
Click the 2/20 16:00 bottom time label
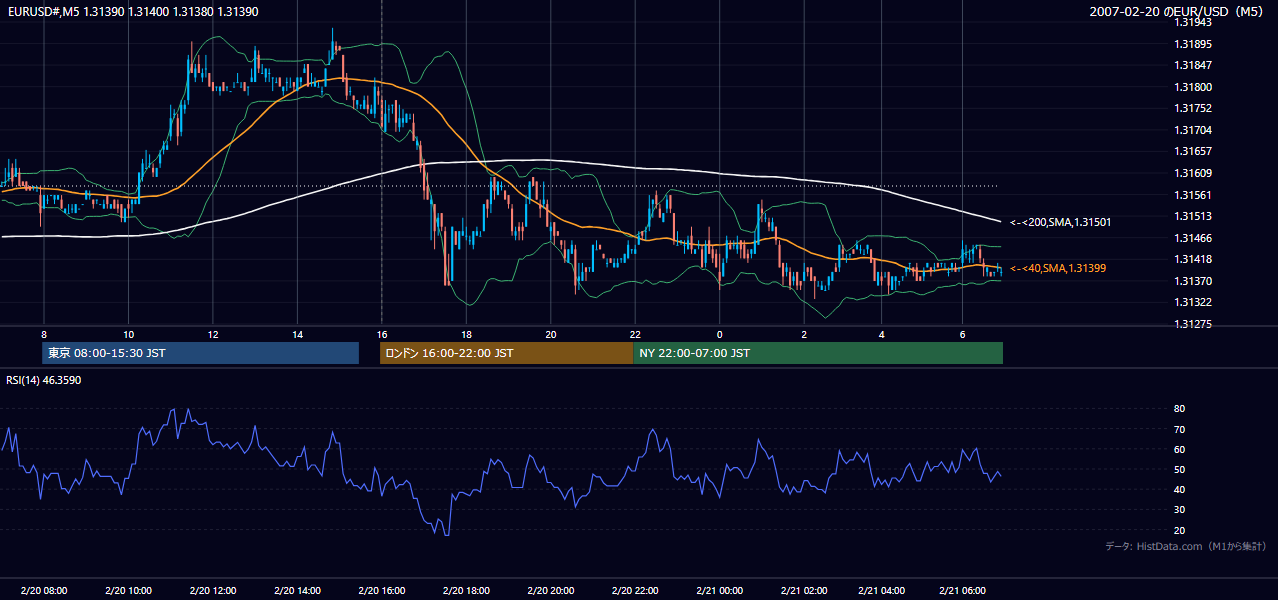381,591
